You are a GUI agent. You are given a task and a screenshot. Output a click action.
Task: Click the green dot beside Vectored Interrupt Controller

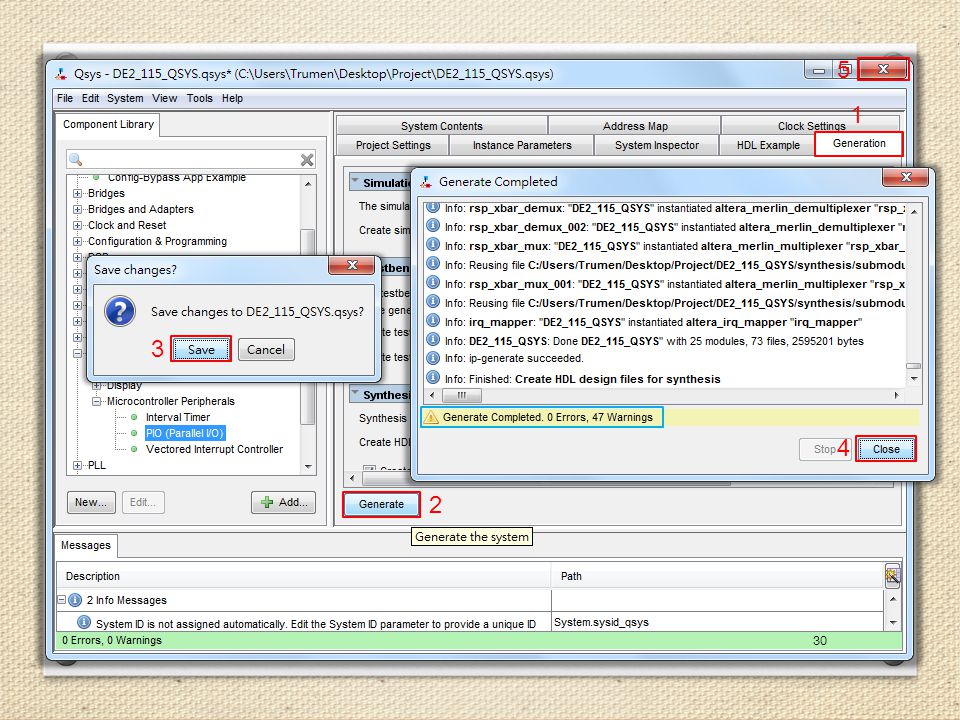(x=133, y=449)
